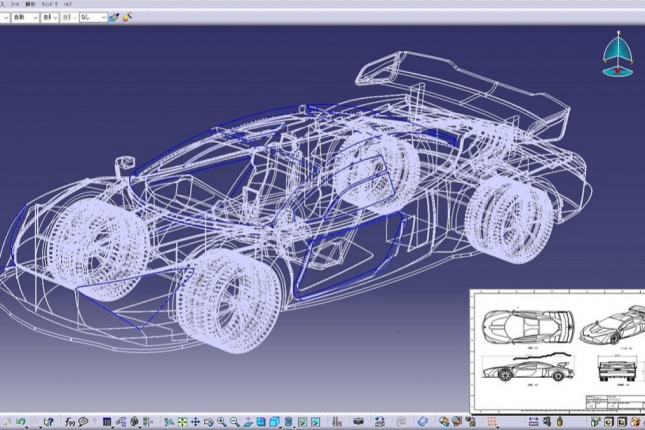
Task: Click the Zoom Out magnifier icon
Action: pyautogui.click(x=234, y=422)
